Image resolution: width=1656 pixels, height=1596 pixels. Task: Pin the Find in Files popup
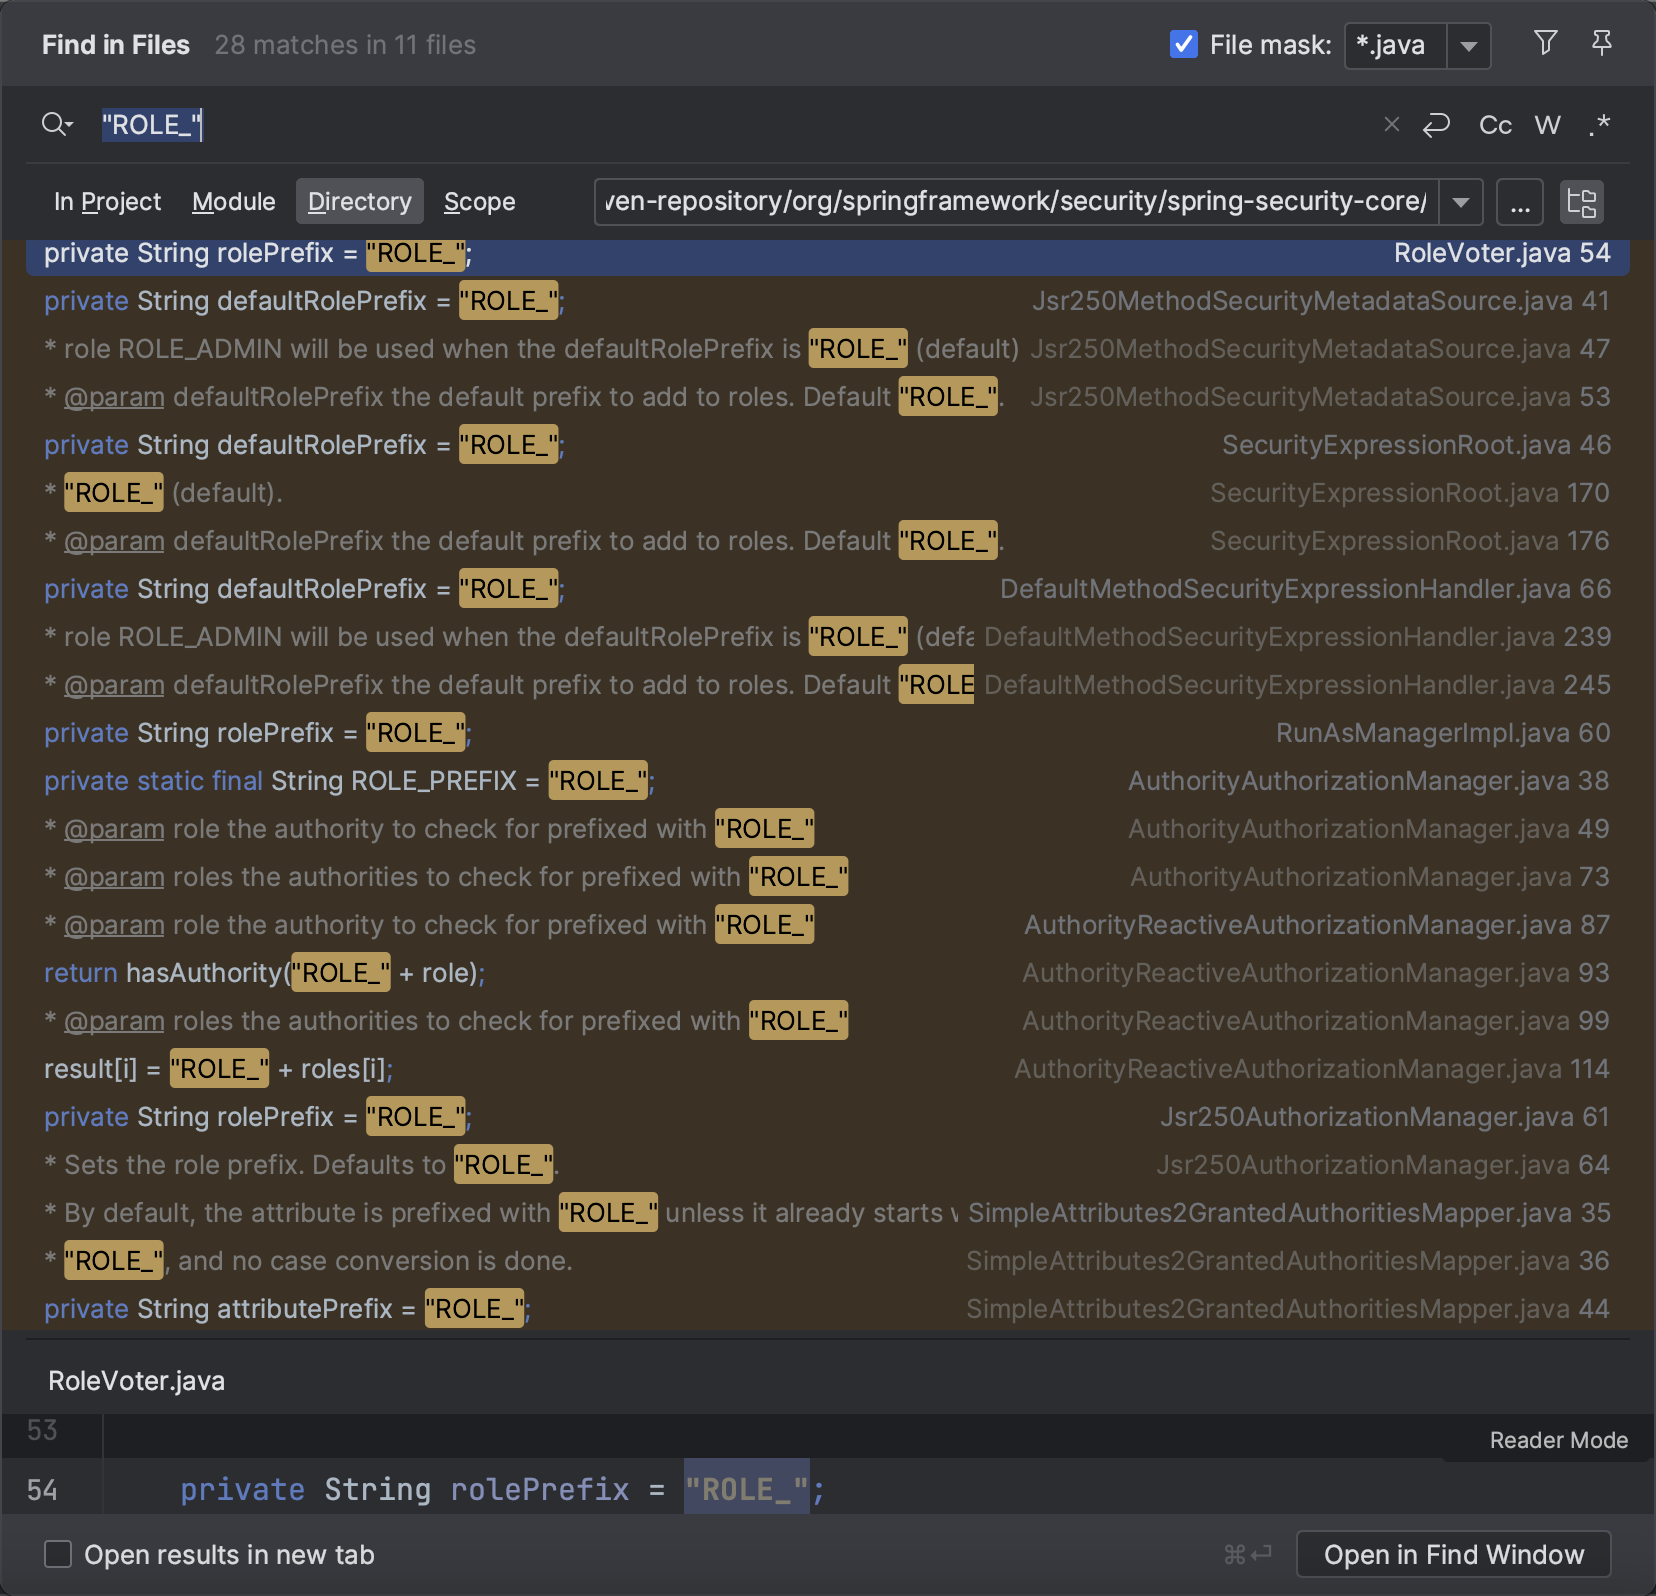pyautogui.click(x=1603, y=43)
